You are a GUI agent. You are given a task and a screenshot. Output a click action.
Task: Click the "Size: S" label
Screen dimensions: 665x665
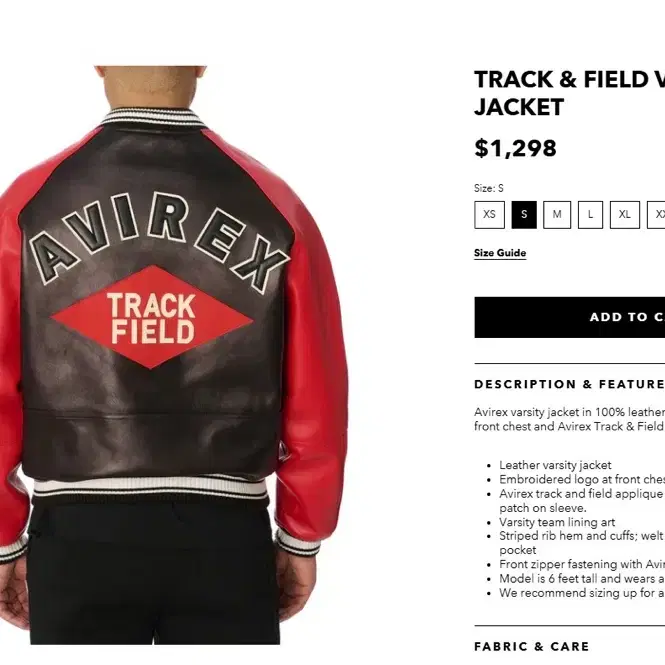click(x=489, y=188)
